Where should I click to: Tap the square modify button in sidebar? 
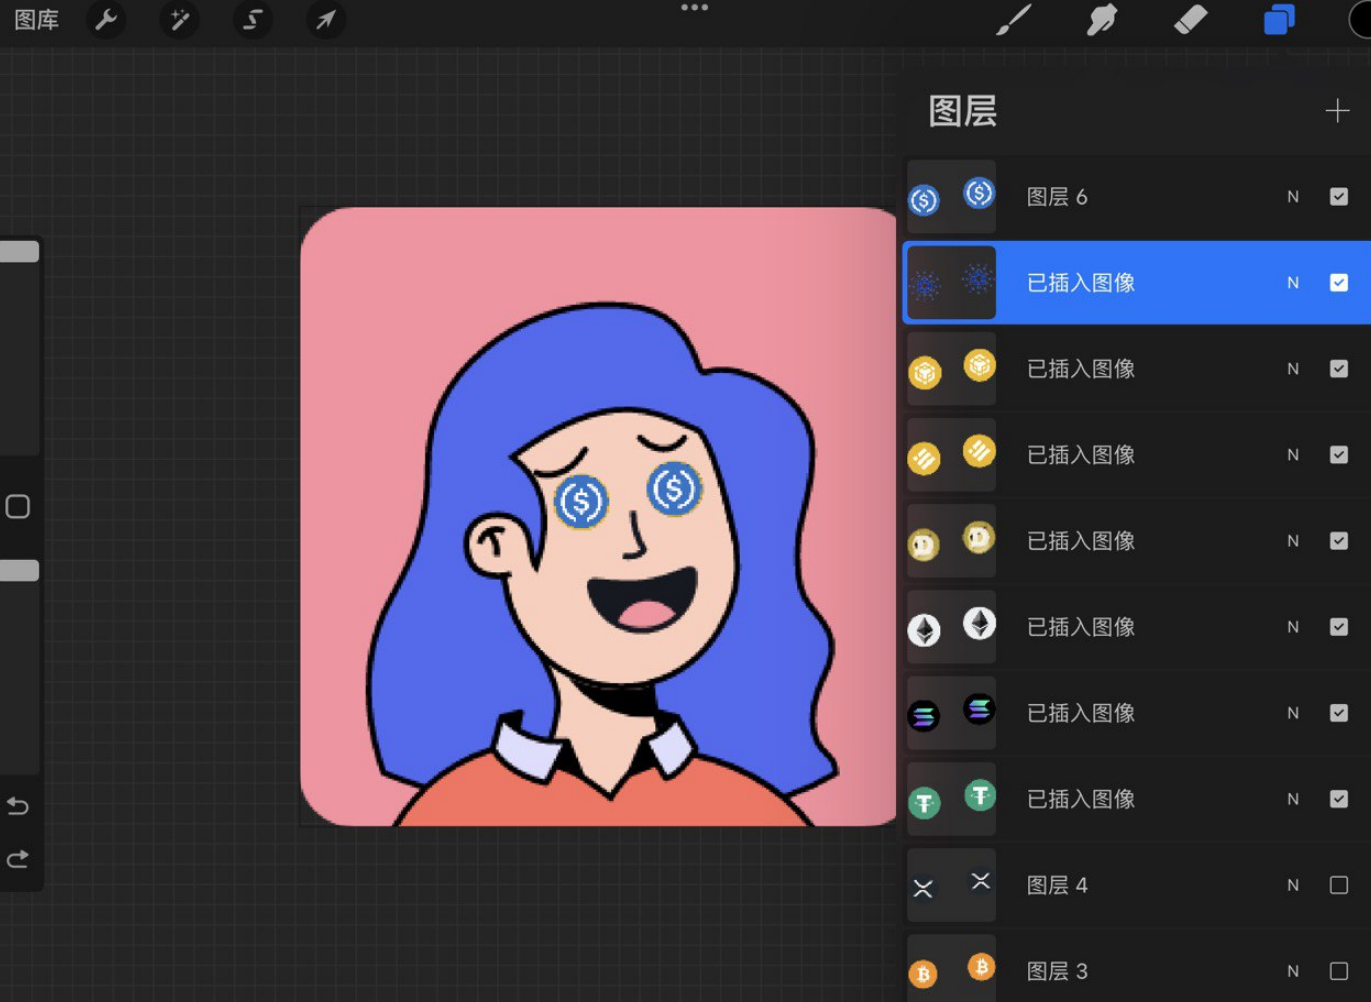tap(18, 507)
